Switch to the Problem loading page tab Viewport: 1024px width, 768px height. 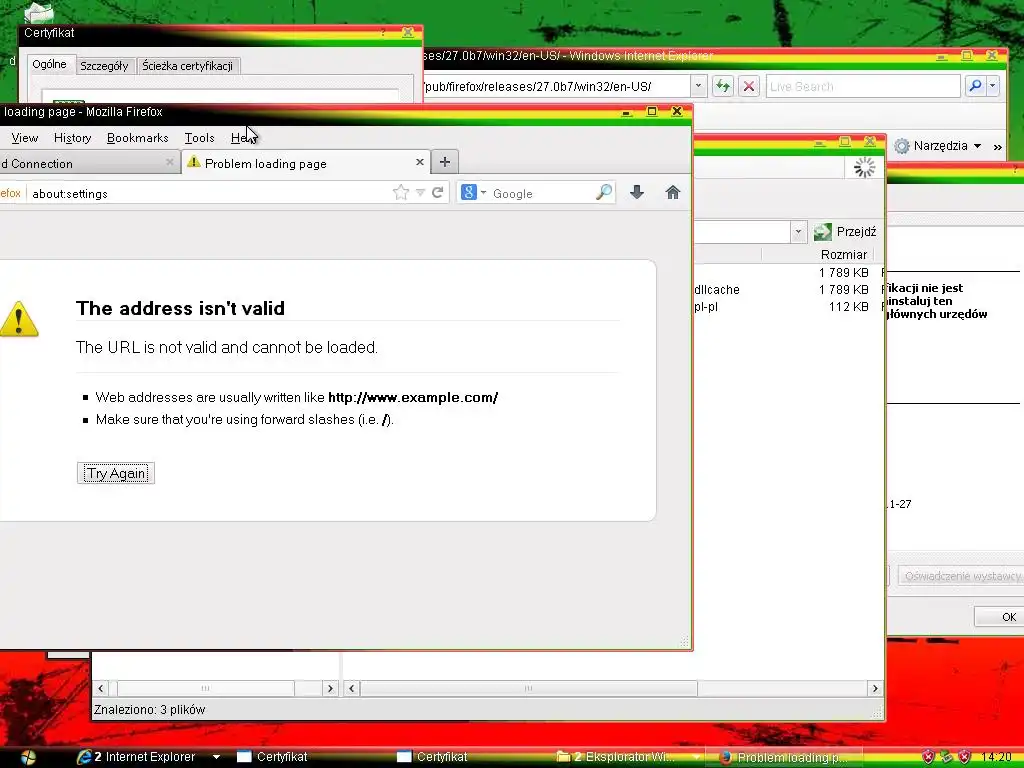305,163
